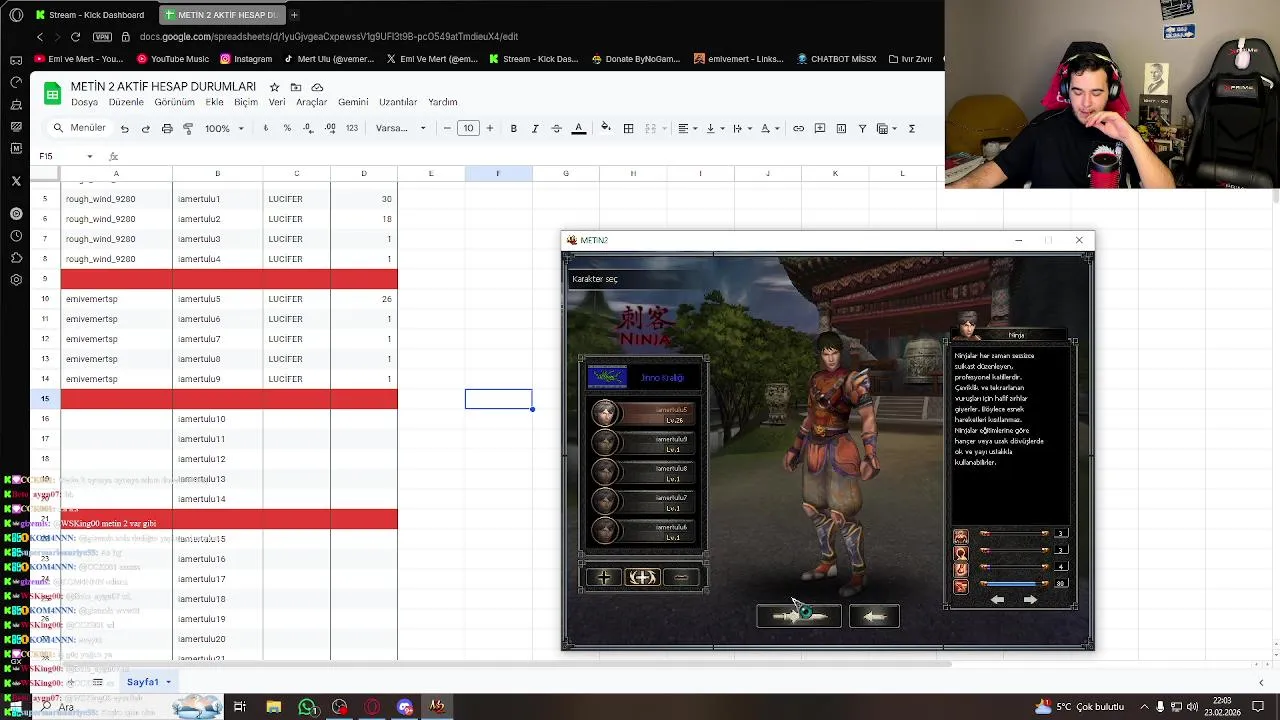Open the Dosya menu

[x=84, y=102]
